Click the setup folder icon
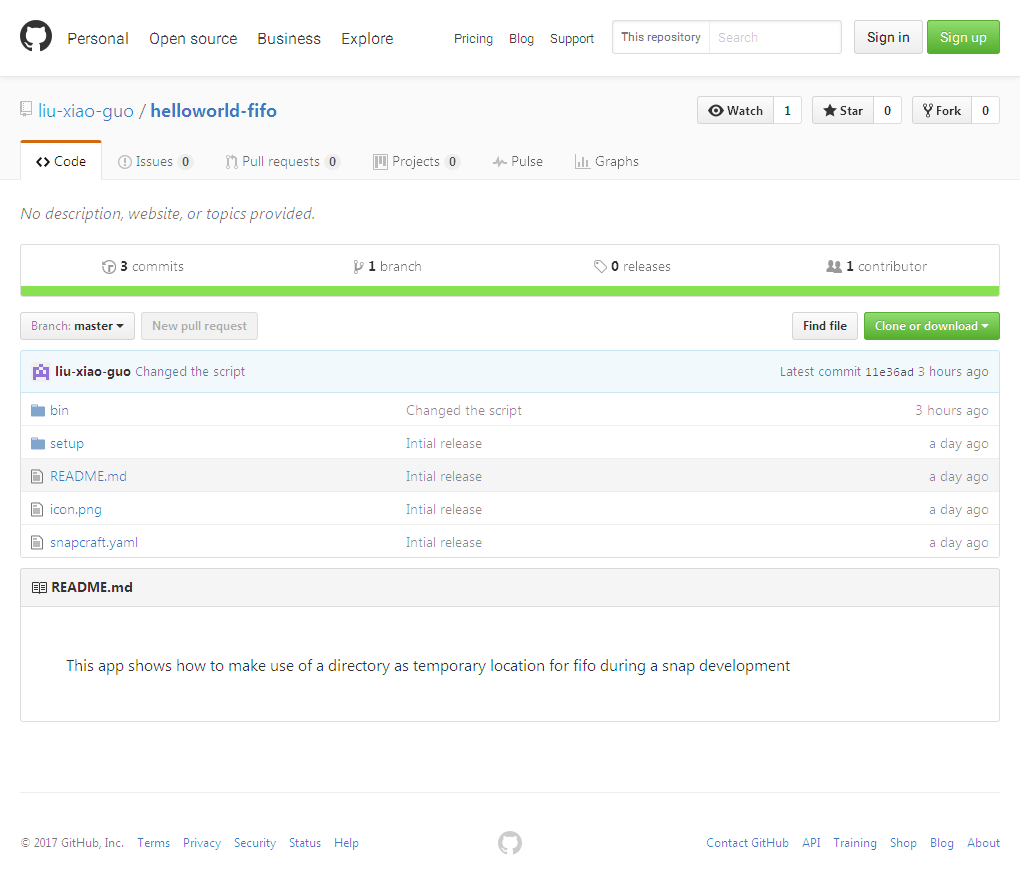1020x891 pixels. (x=38, y=444)
